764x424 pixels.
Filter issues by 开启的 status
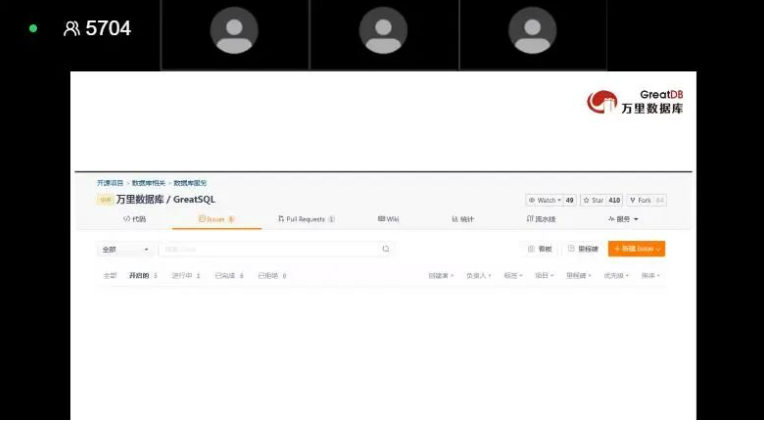143,276
